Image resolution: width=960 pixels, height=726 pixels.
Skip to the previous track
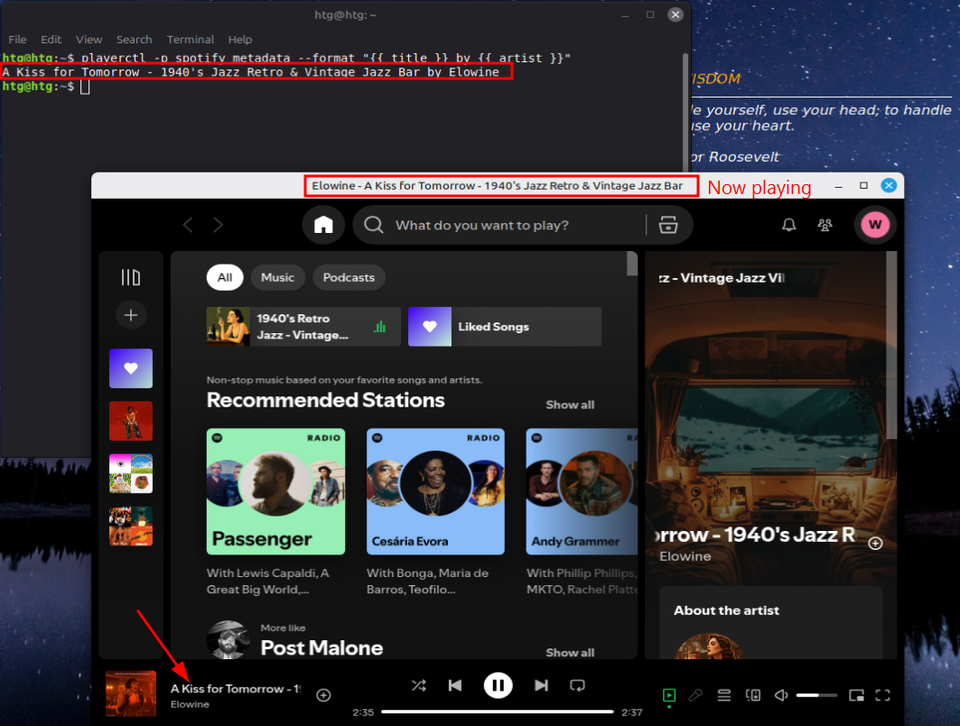pos(455,686)
